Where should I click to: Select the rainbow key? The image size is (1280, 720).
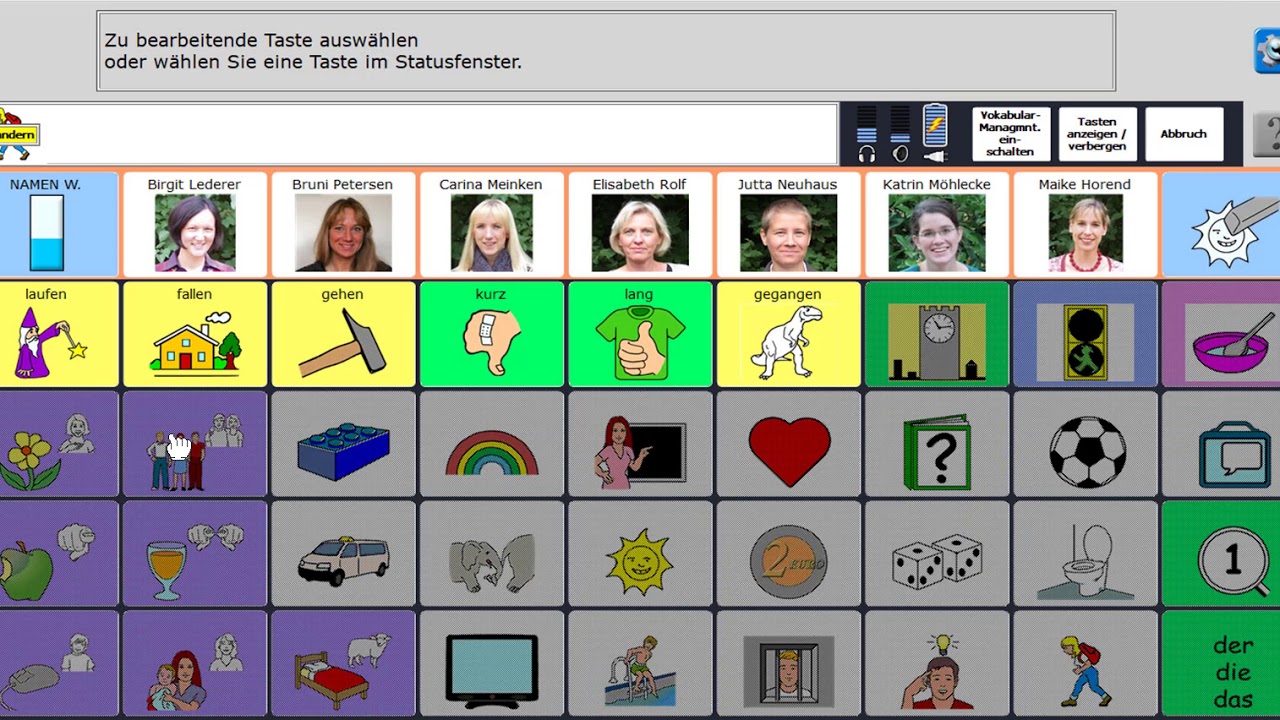tap(491, 444)
